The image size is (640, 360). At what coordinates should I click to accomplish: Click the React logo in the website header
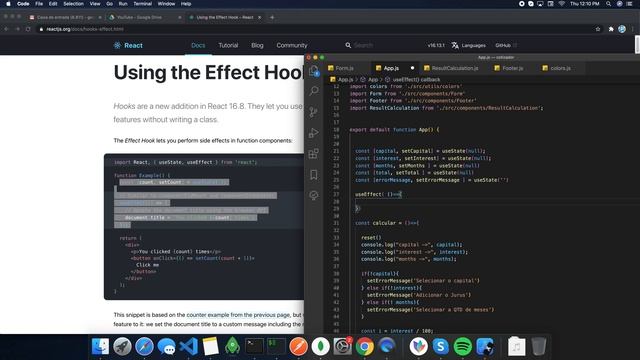click(128, 45)
